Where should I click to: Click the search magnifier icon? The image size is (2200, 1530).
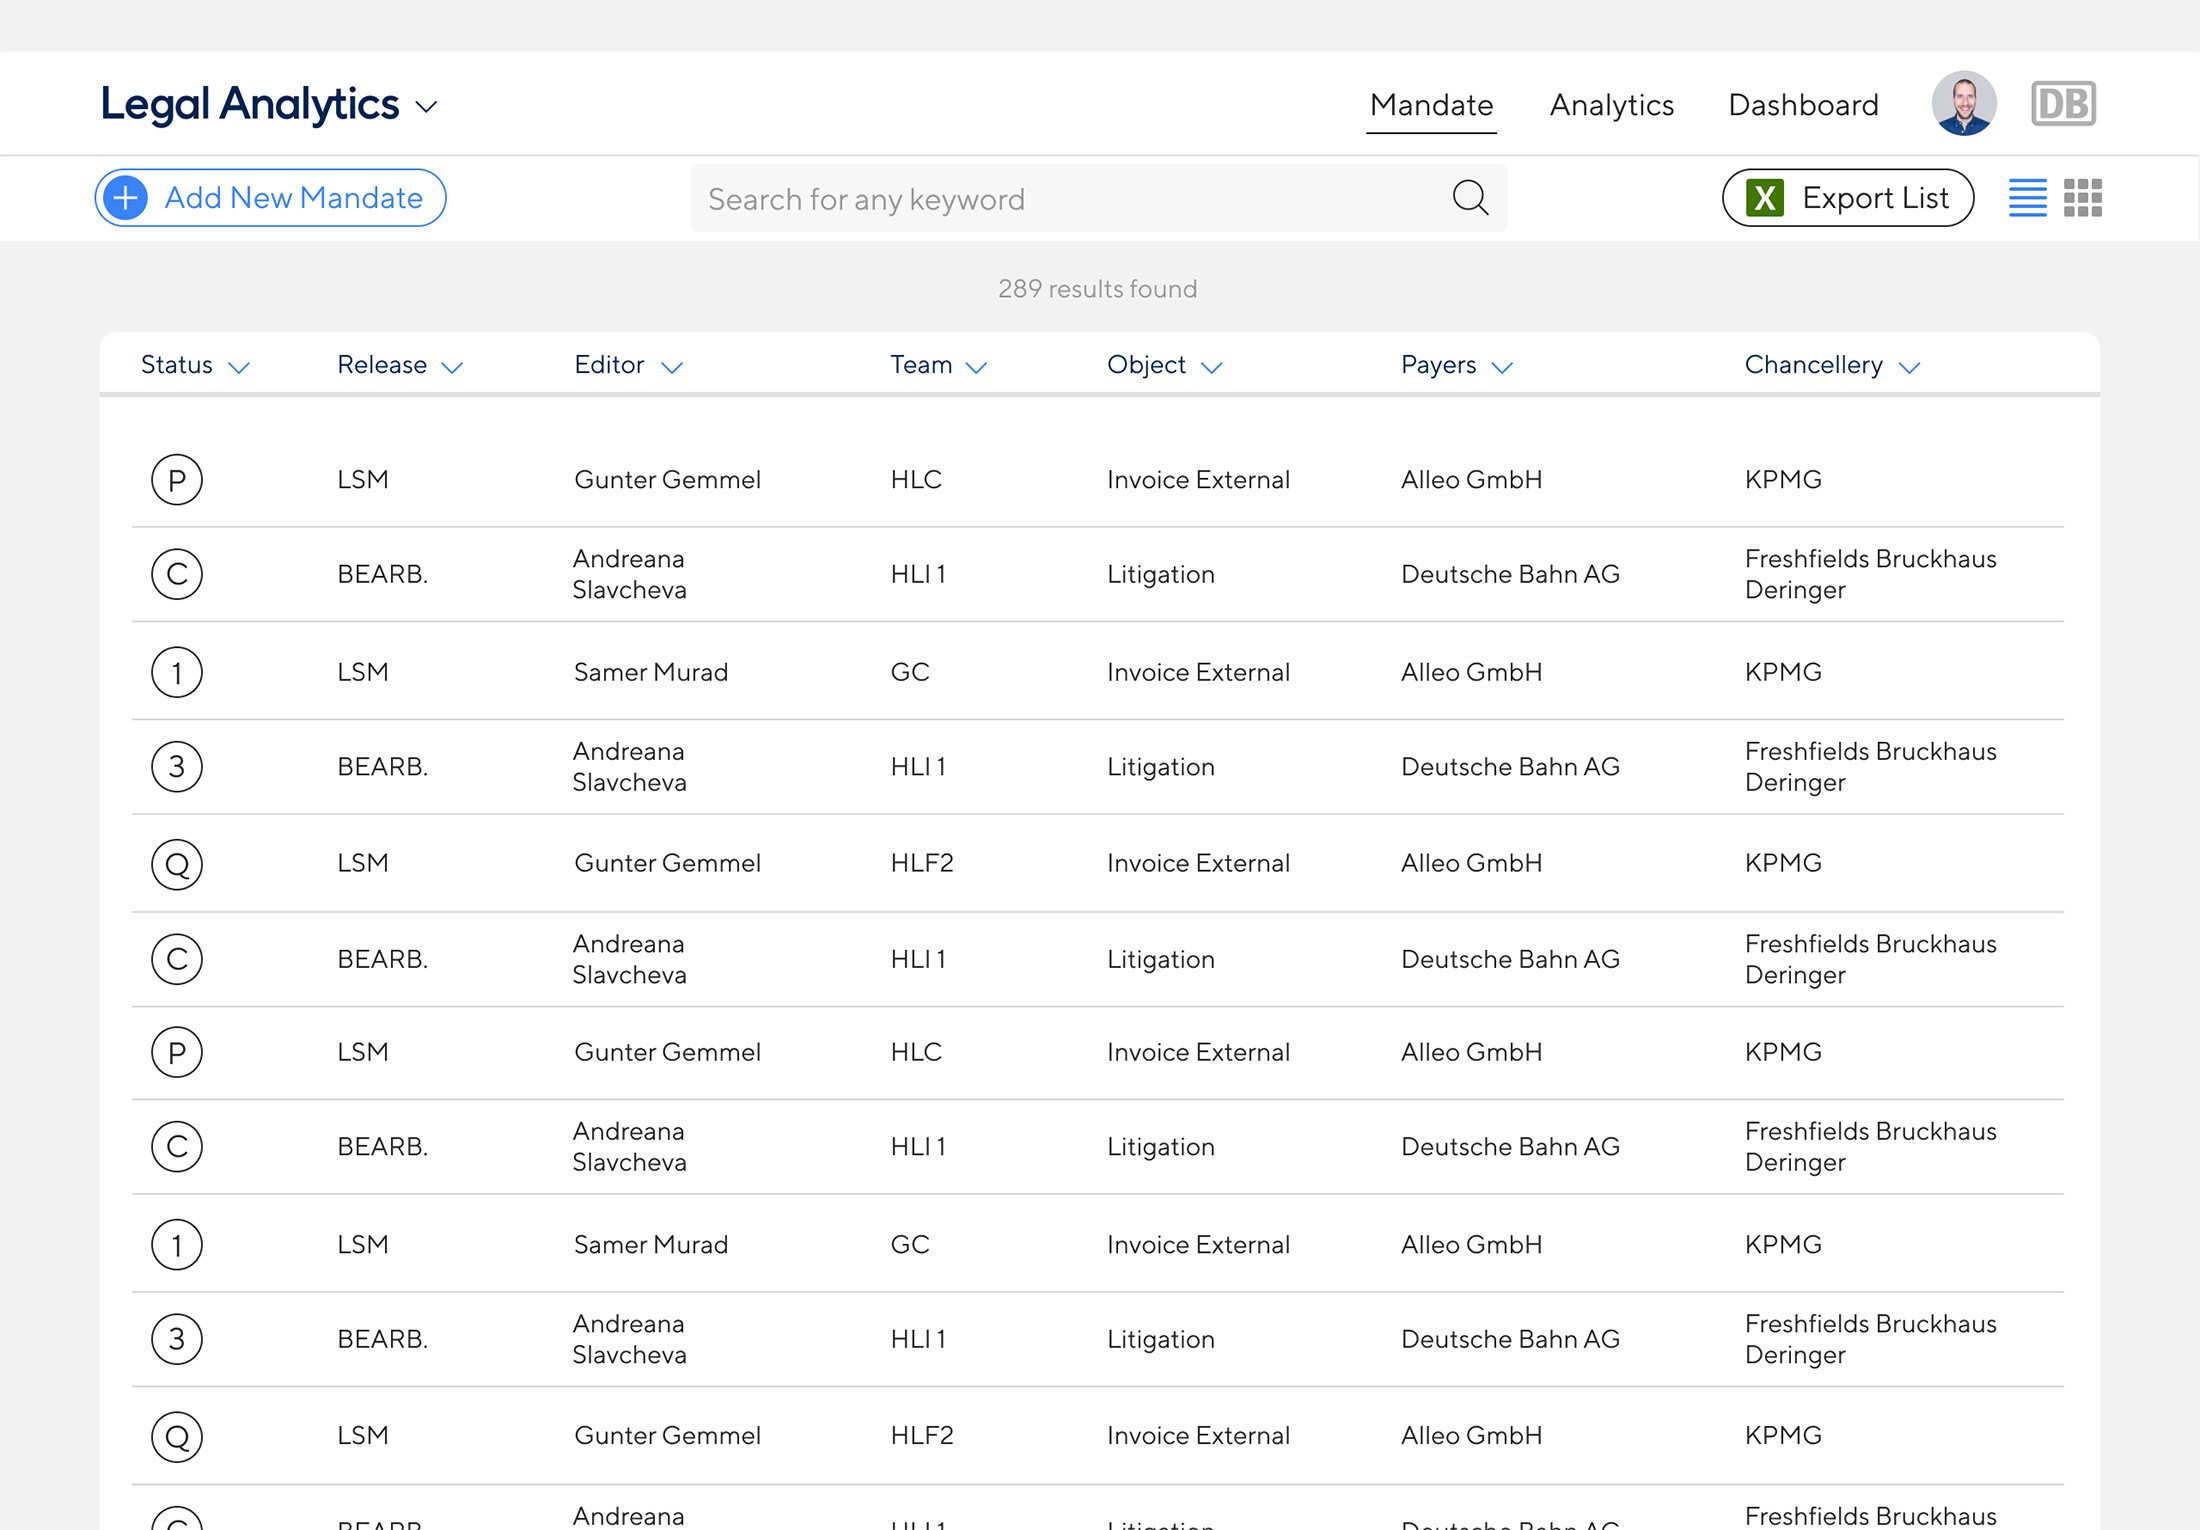tap(1470, 198)
